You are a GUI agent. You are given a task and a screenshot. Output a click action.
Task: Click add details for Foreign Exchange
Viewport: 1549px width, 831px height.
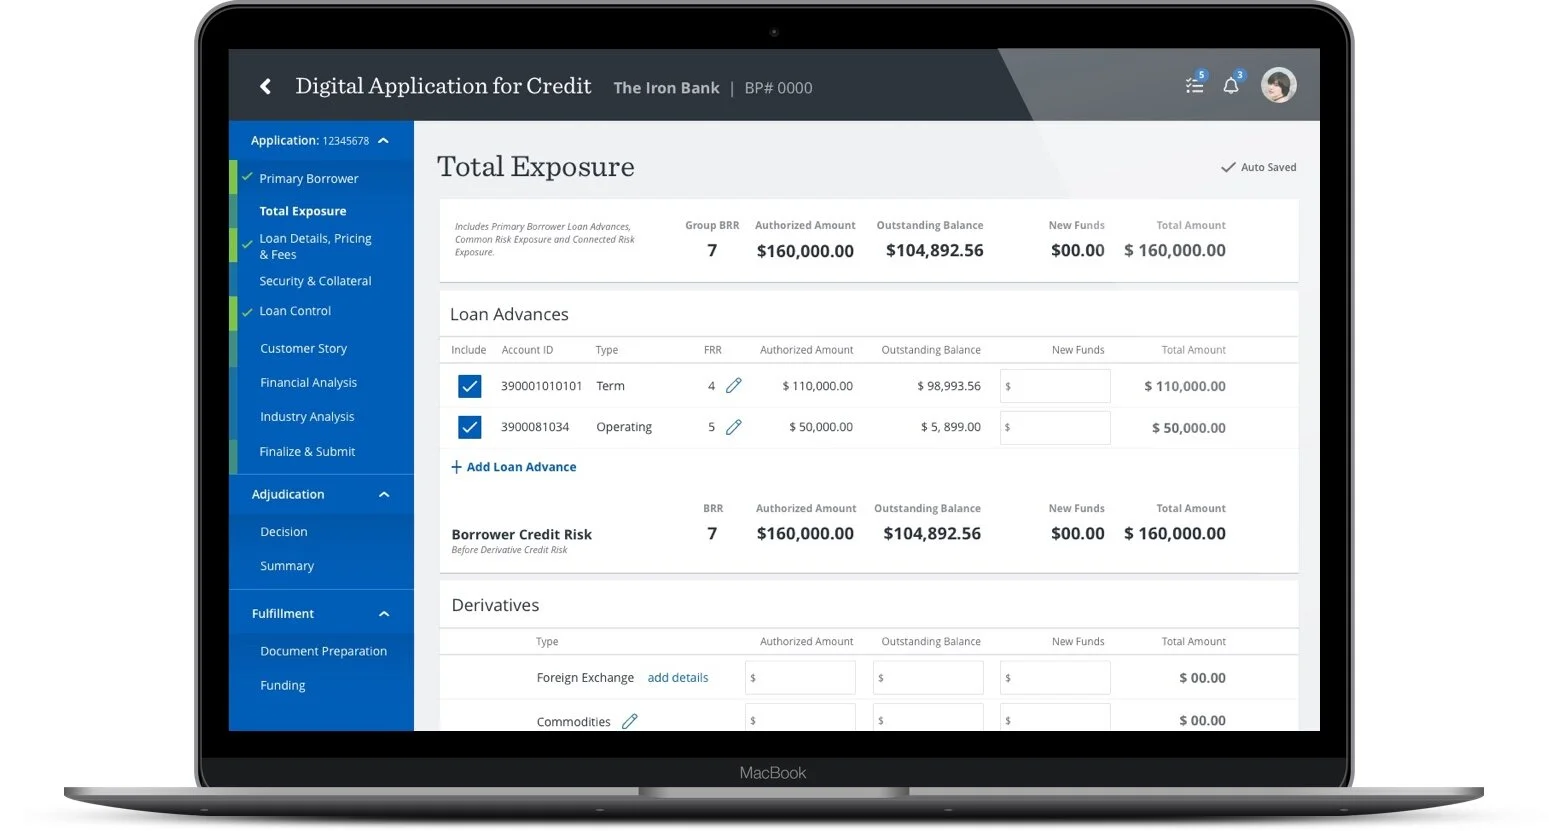click(x=678, y=678)
